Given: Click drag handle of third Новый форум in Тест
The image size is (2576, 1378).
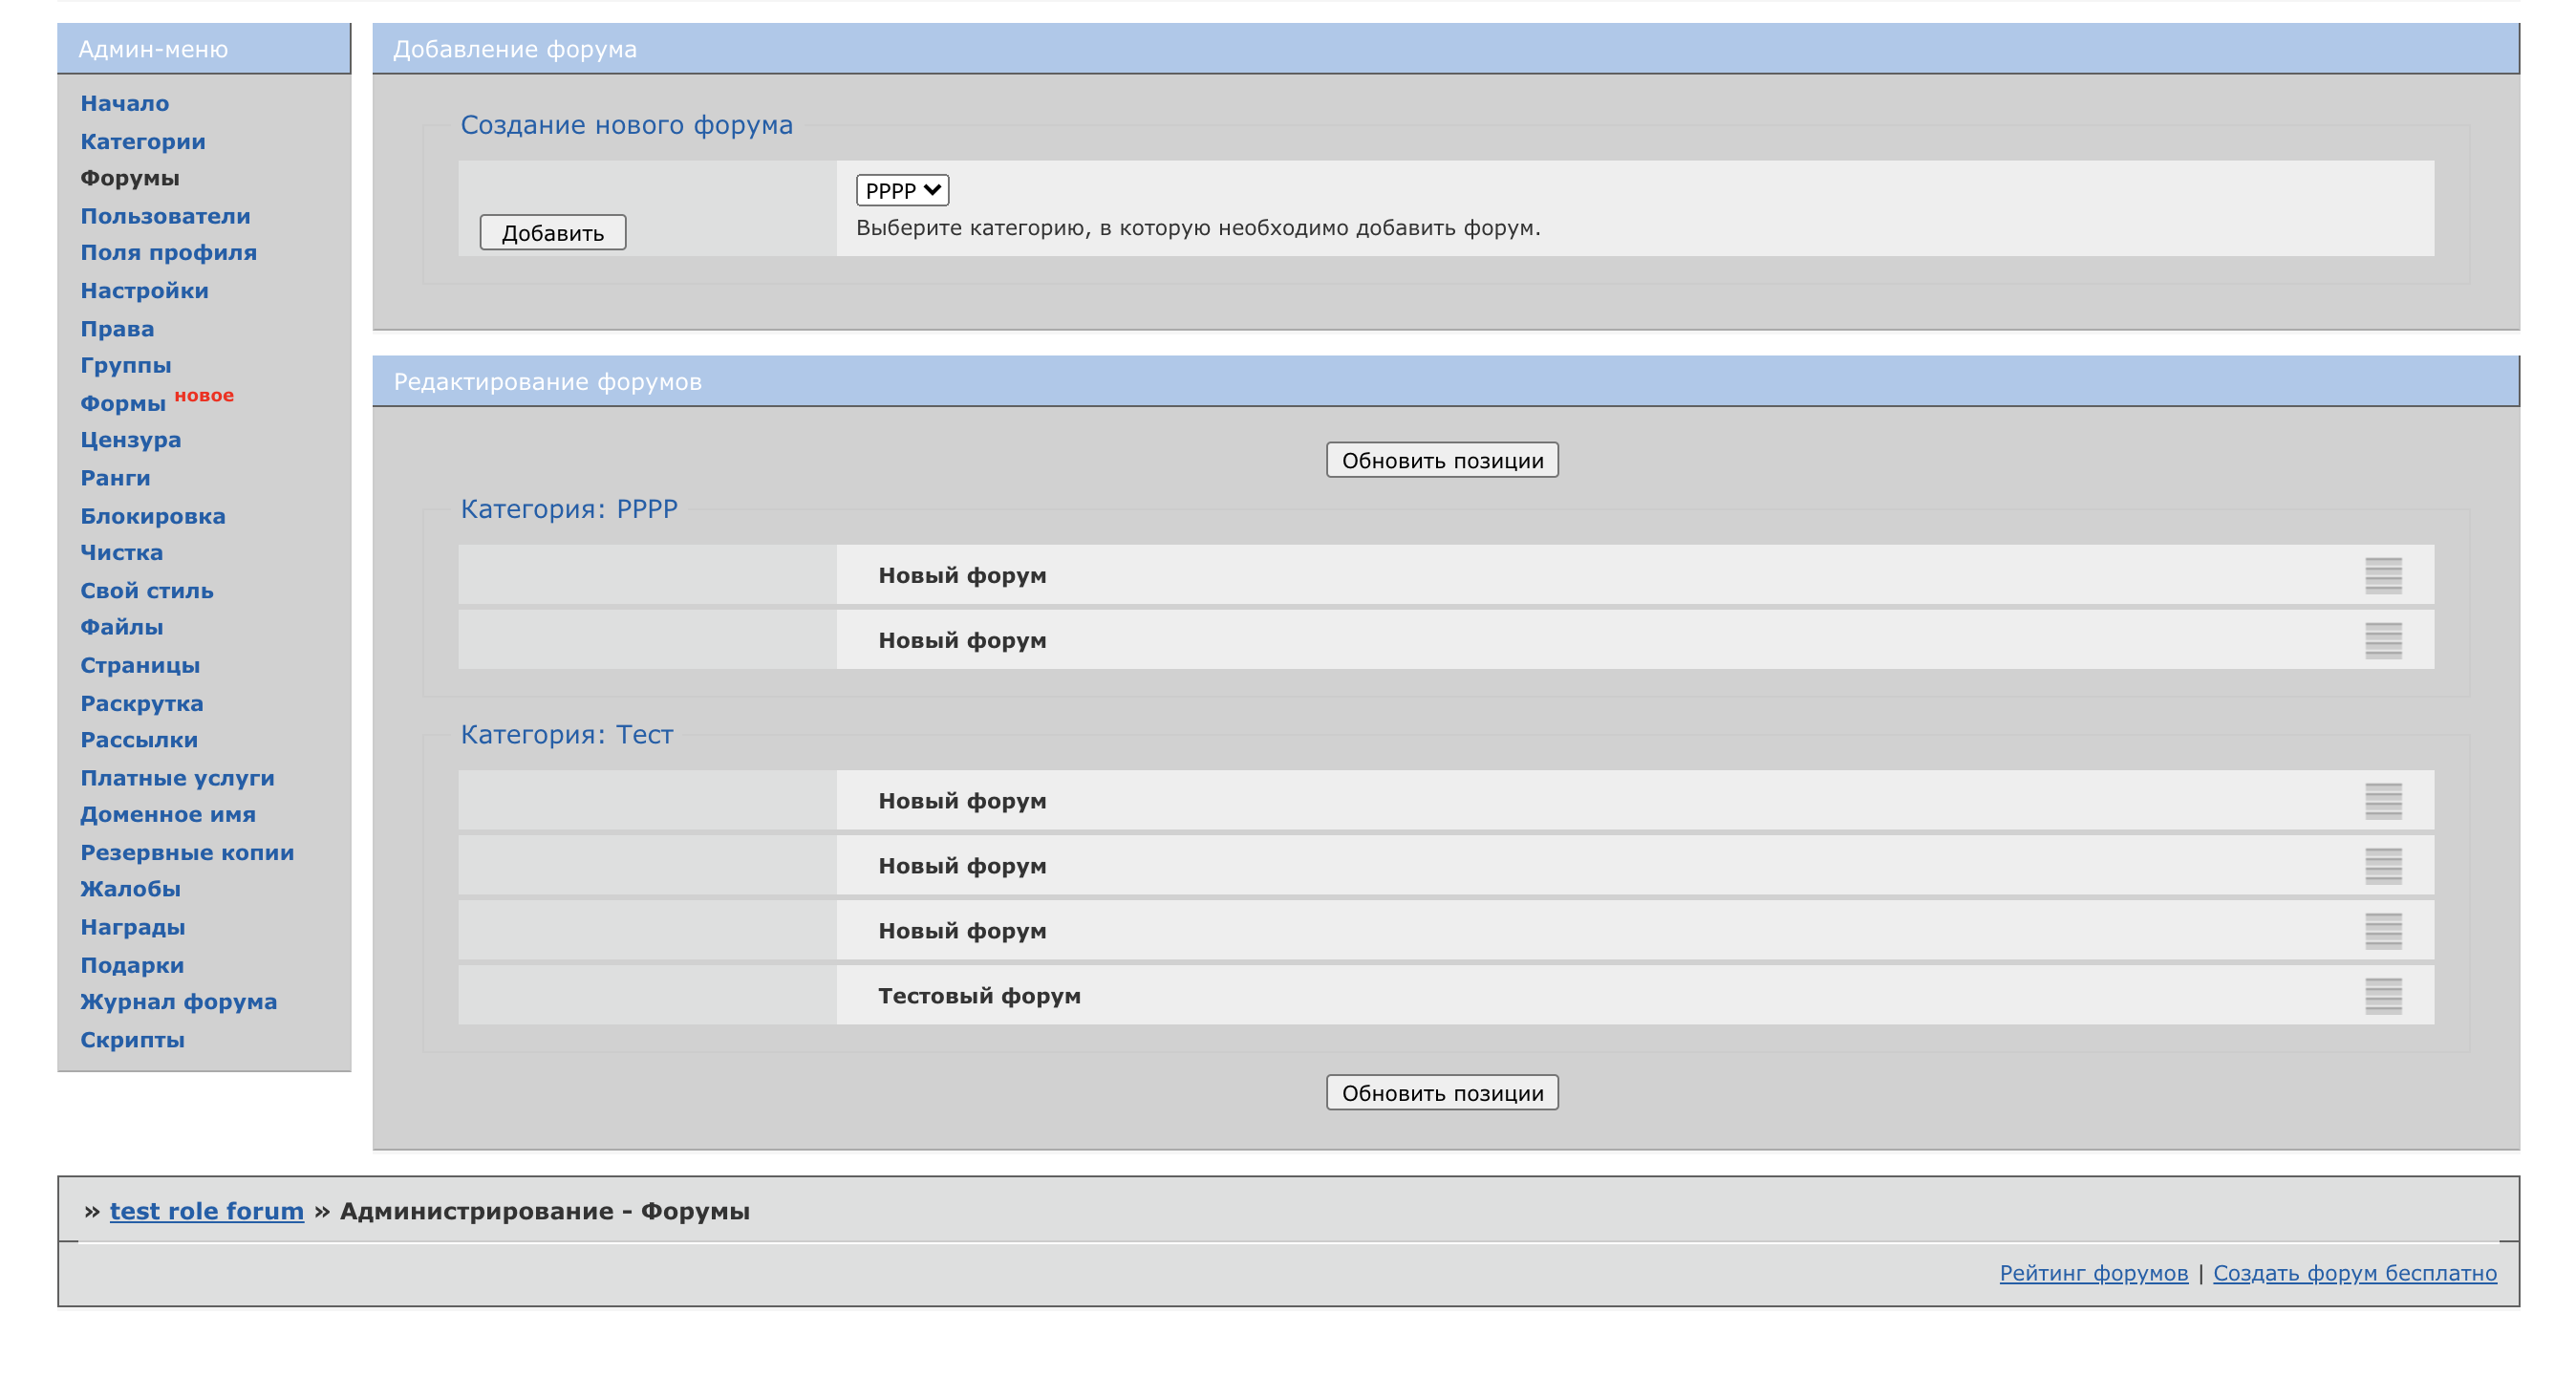Looking at the screenshot, I should [x=2383, y=930].
